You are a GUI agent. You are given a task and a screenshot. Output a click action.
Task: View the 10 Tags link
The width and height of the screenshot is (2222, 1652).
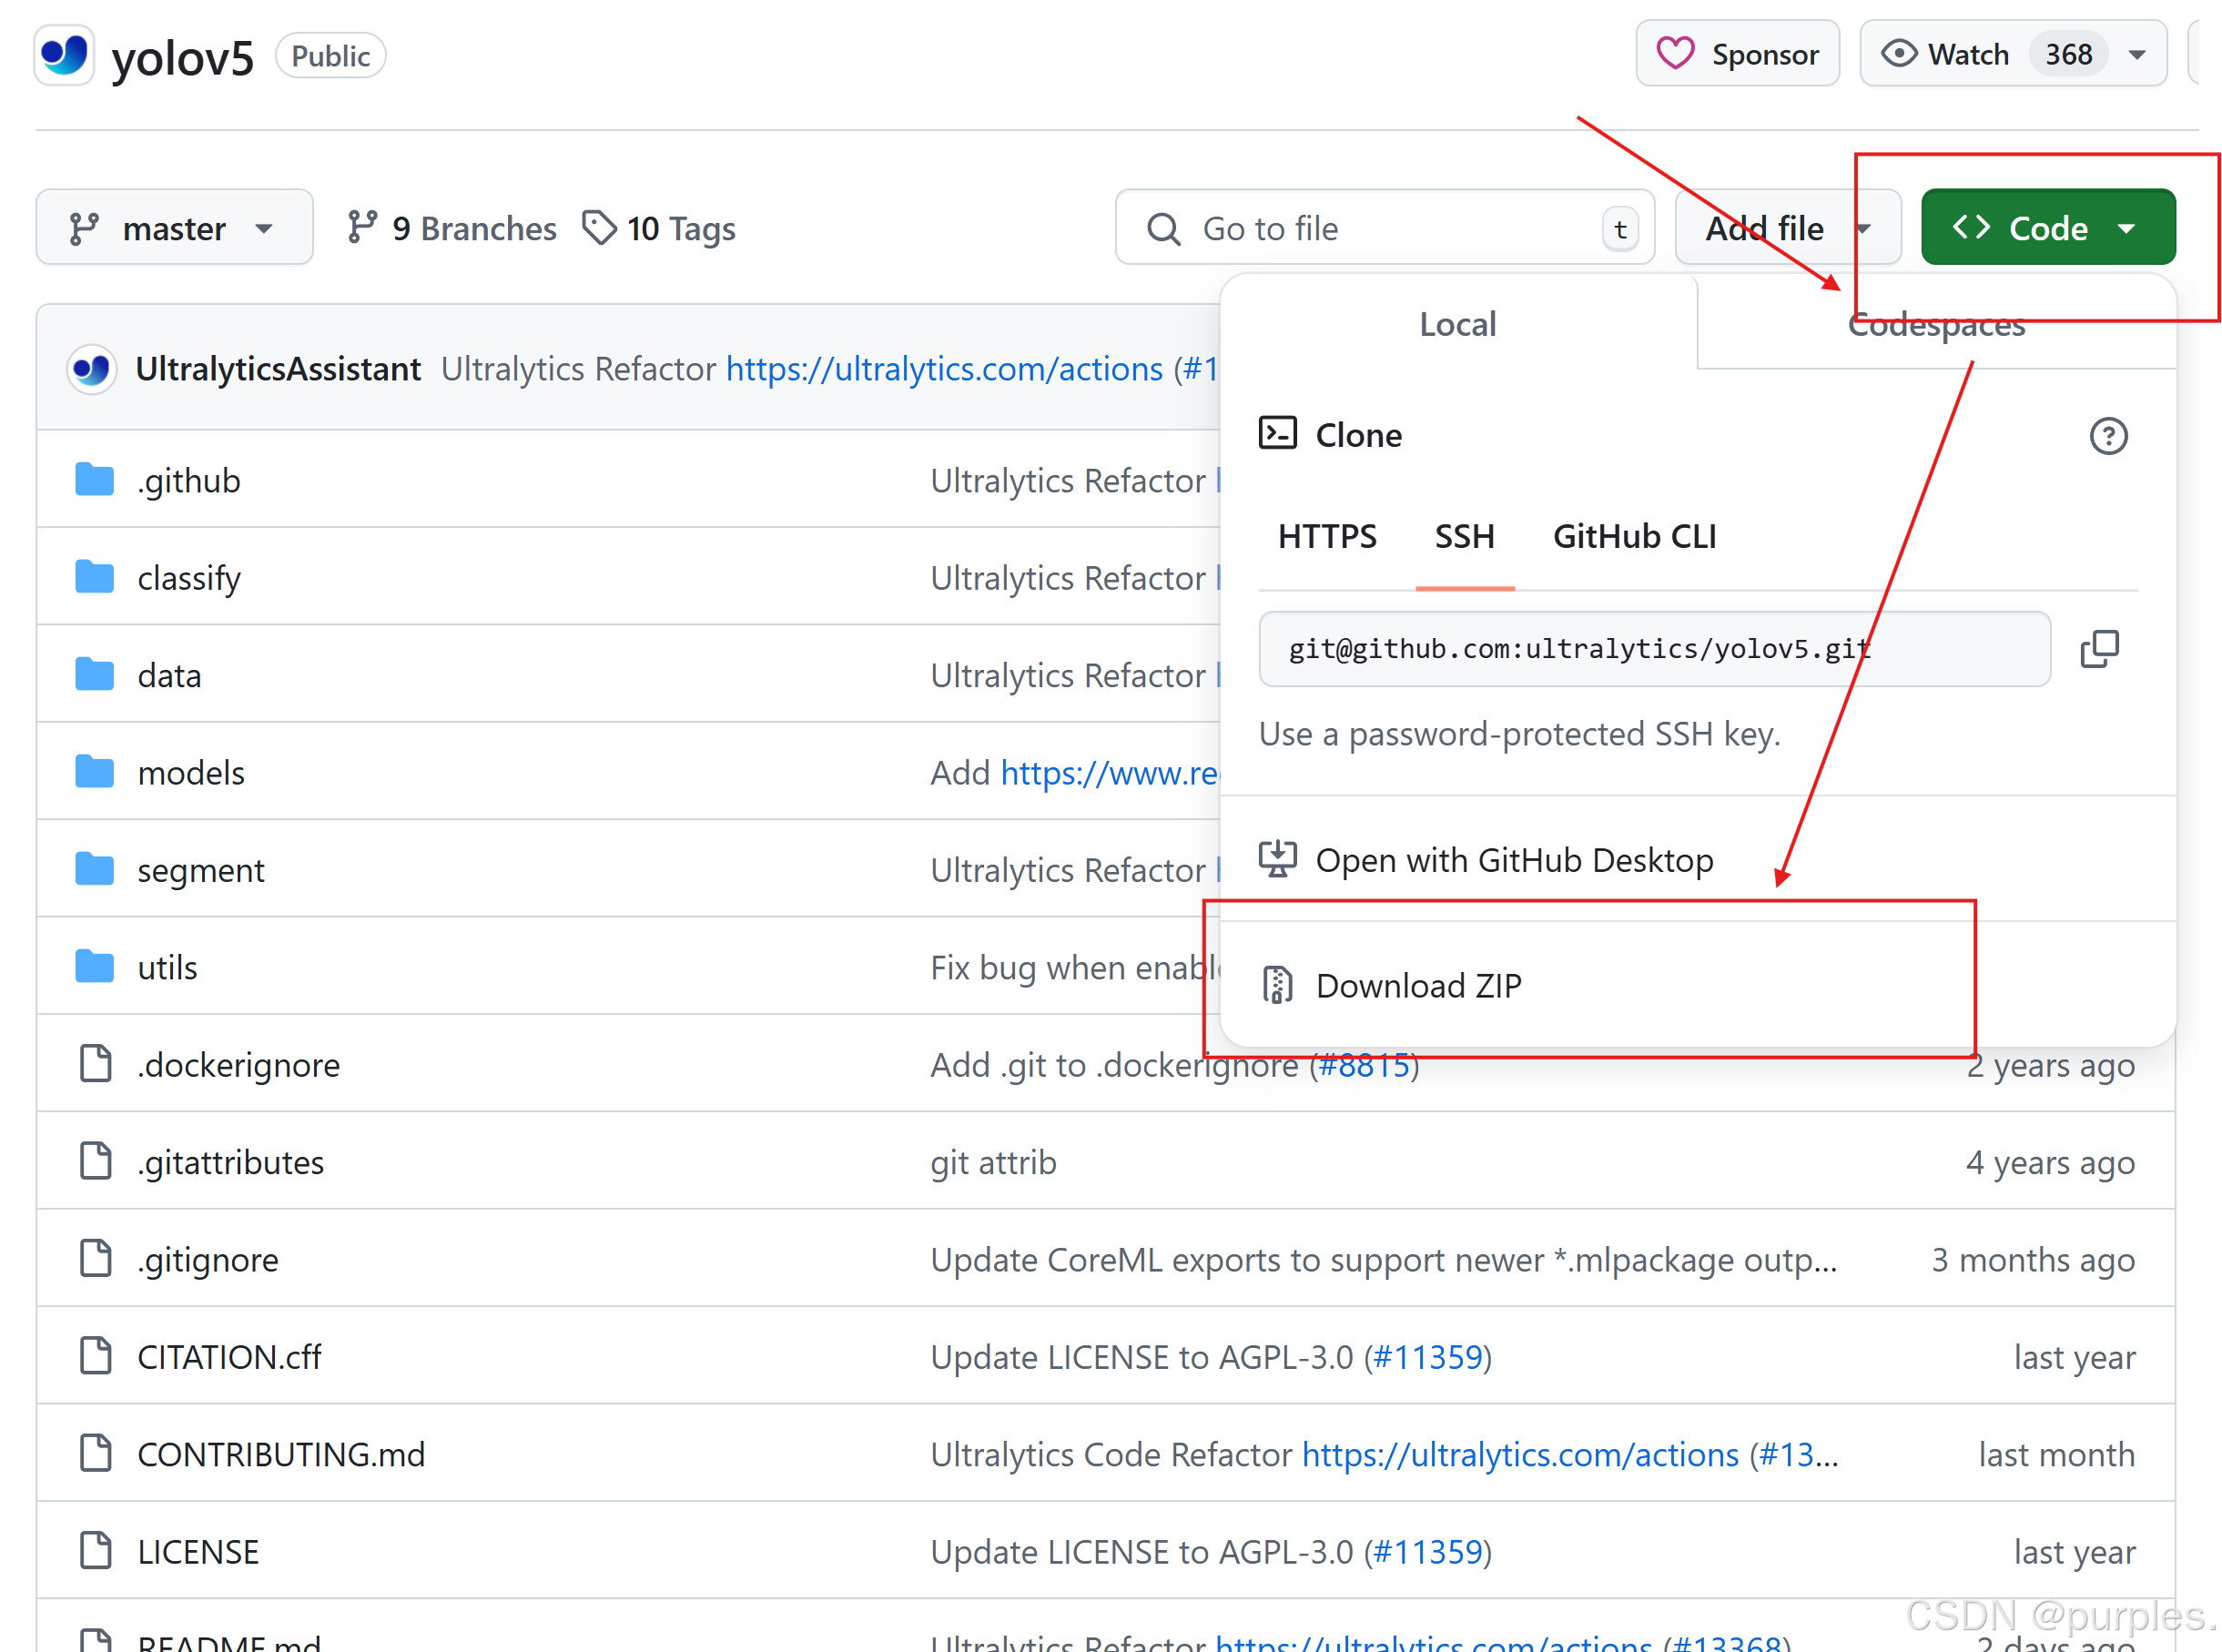pos(659,228)
